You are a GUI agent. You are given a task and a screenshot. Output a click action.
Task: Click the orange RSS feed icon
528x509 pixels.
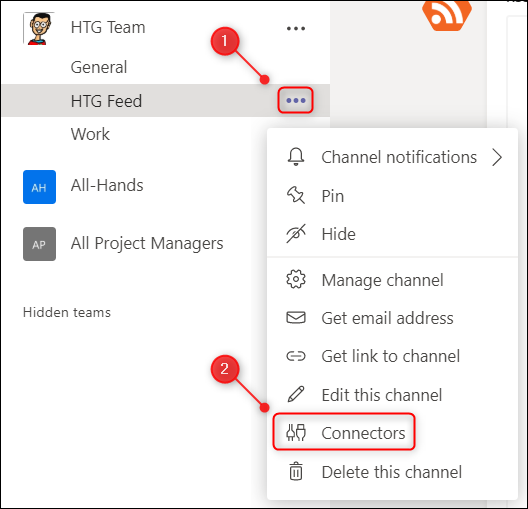[x=447, y=15]
